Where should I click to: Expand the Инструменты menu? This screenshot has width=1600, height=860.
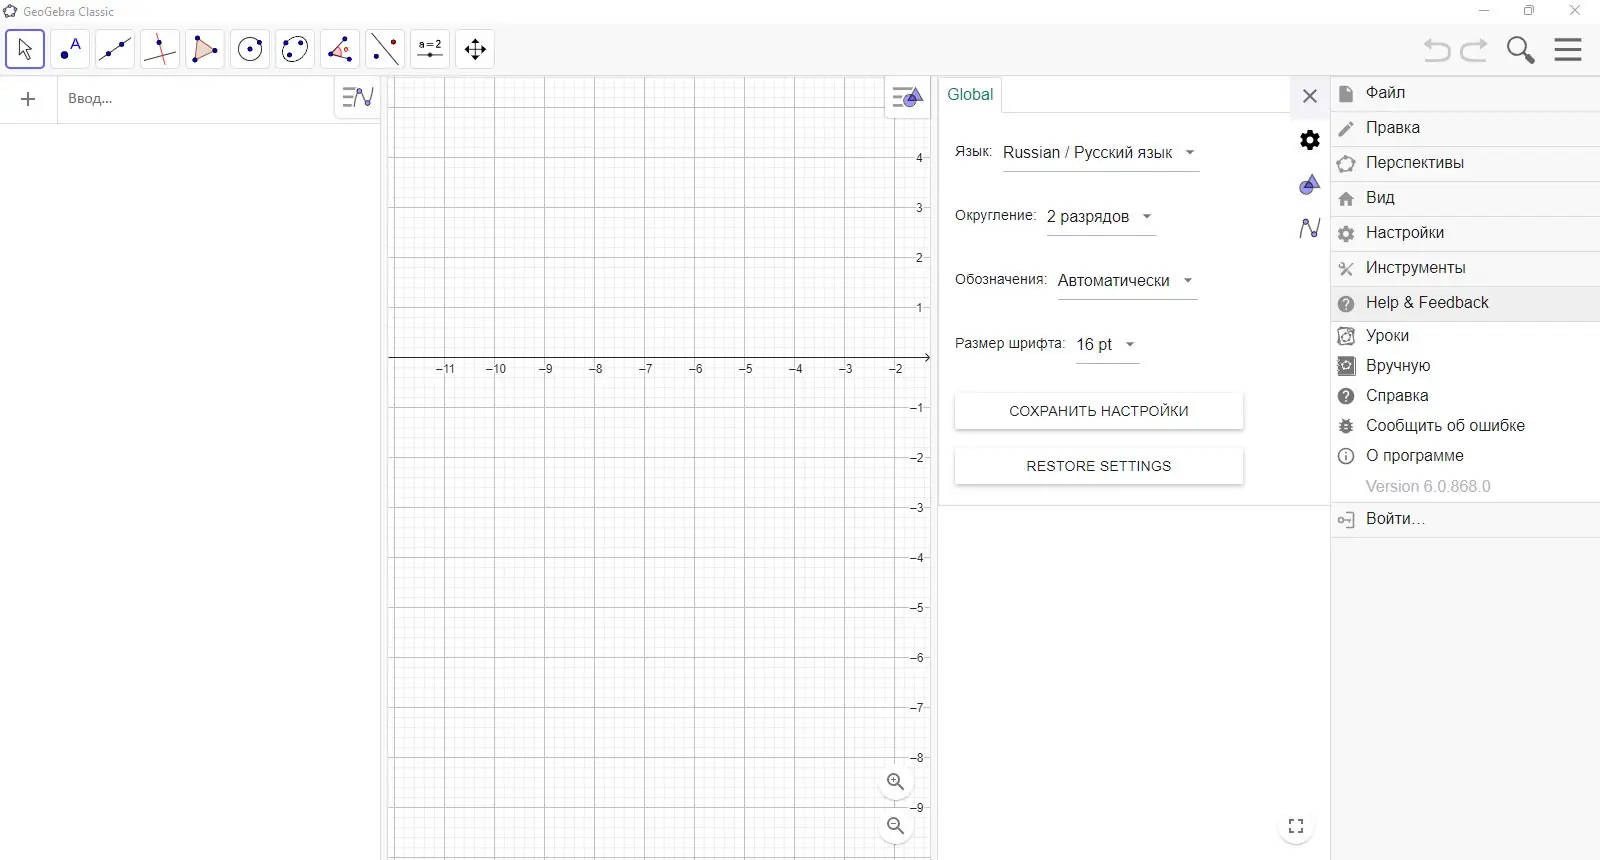point(1465,268)
